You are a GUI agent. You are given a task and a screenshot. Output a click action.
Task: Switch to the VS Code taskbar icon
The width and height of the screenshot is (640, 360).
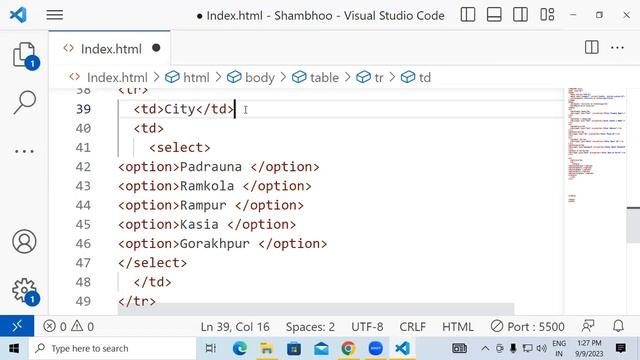[402, 349]
